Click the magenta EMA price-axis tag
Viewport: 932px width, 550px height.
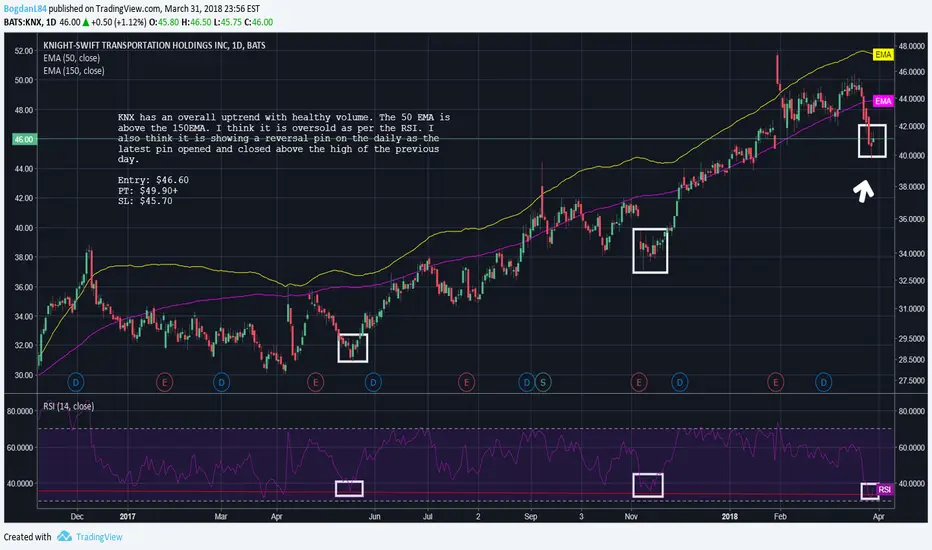pos(883,101)
